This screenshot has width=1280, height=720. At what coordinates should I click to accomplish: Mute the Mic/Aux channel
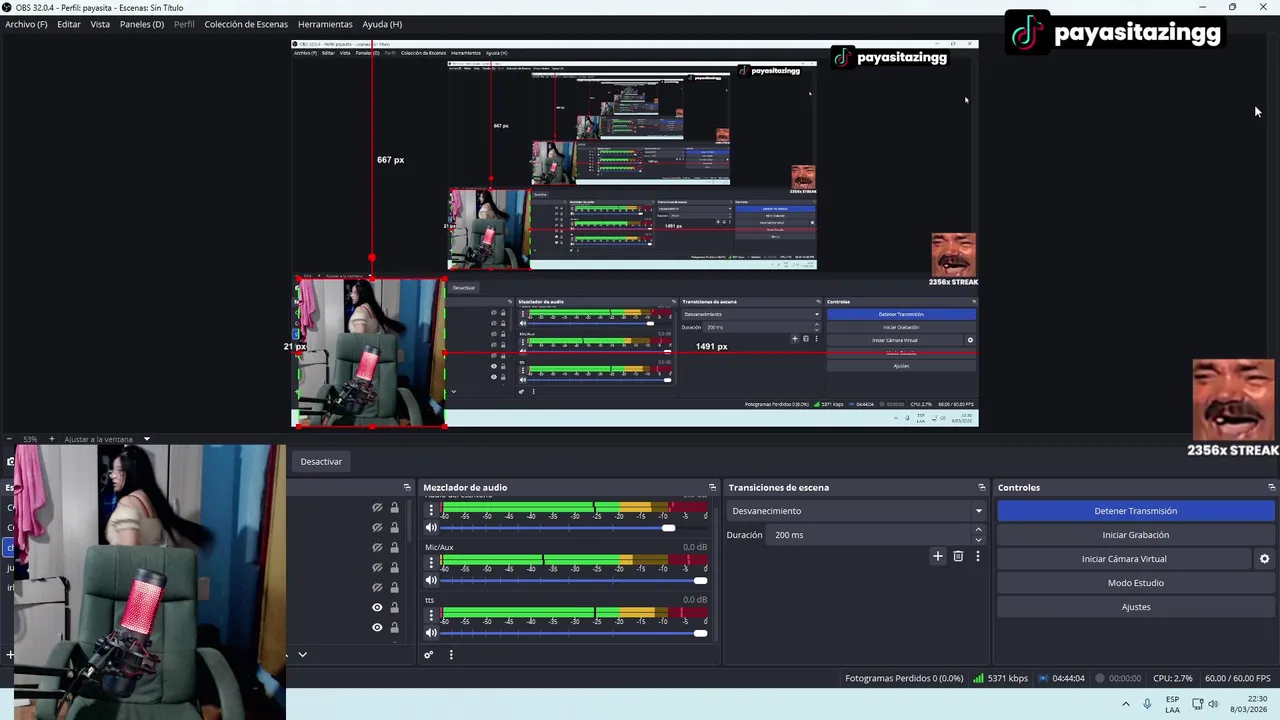(x=431, y=580)
